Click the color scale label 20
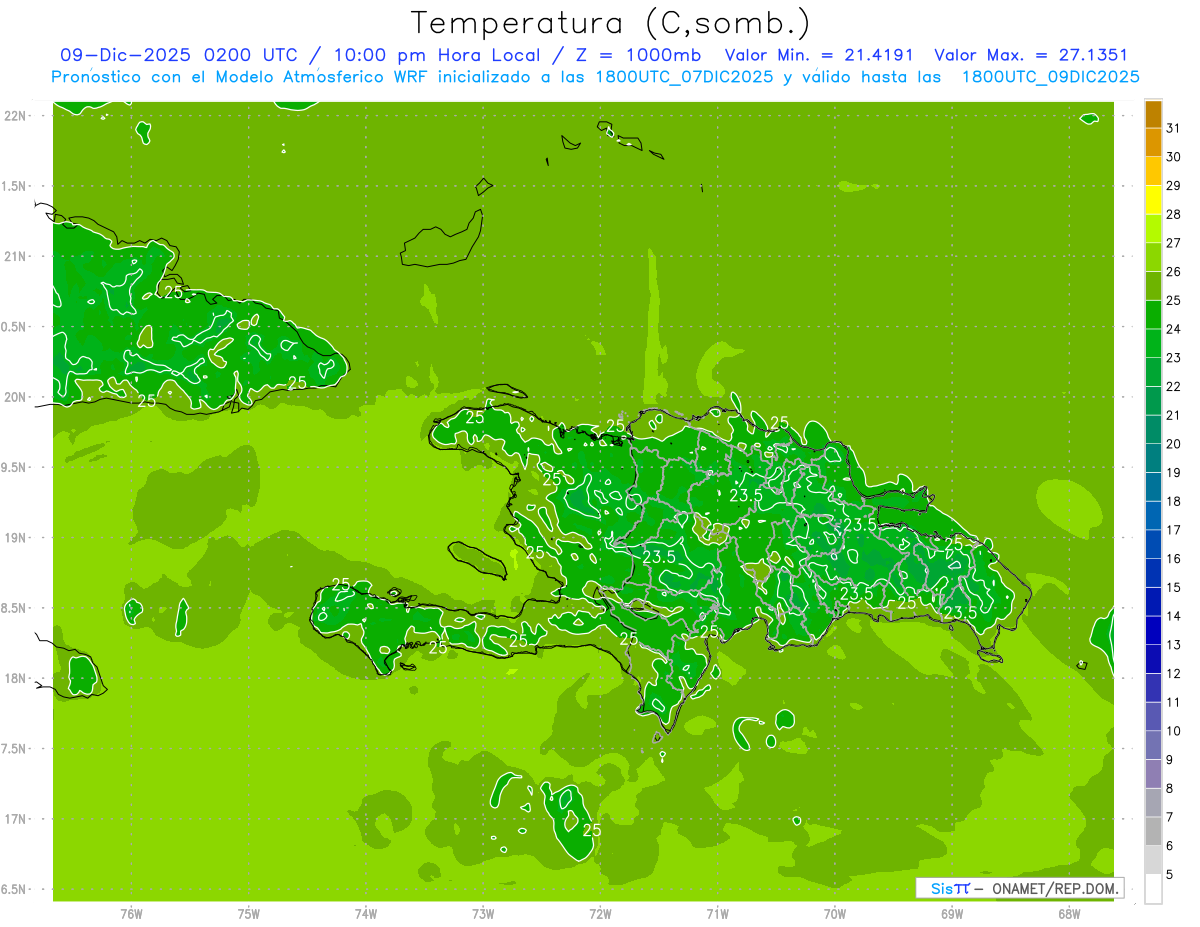The image size is (1200, 927). (1174, 444)
